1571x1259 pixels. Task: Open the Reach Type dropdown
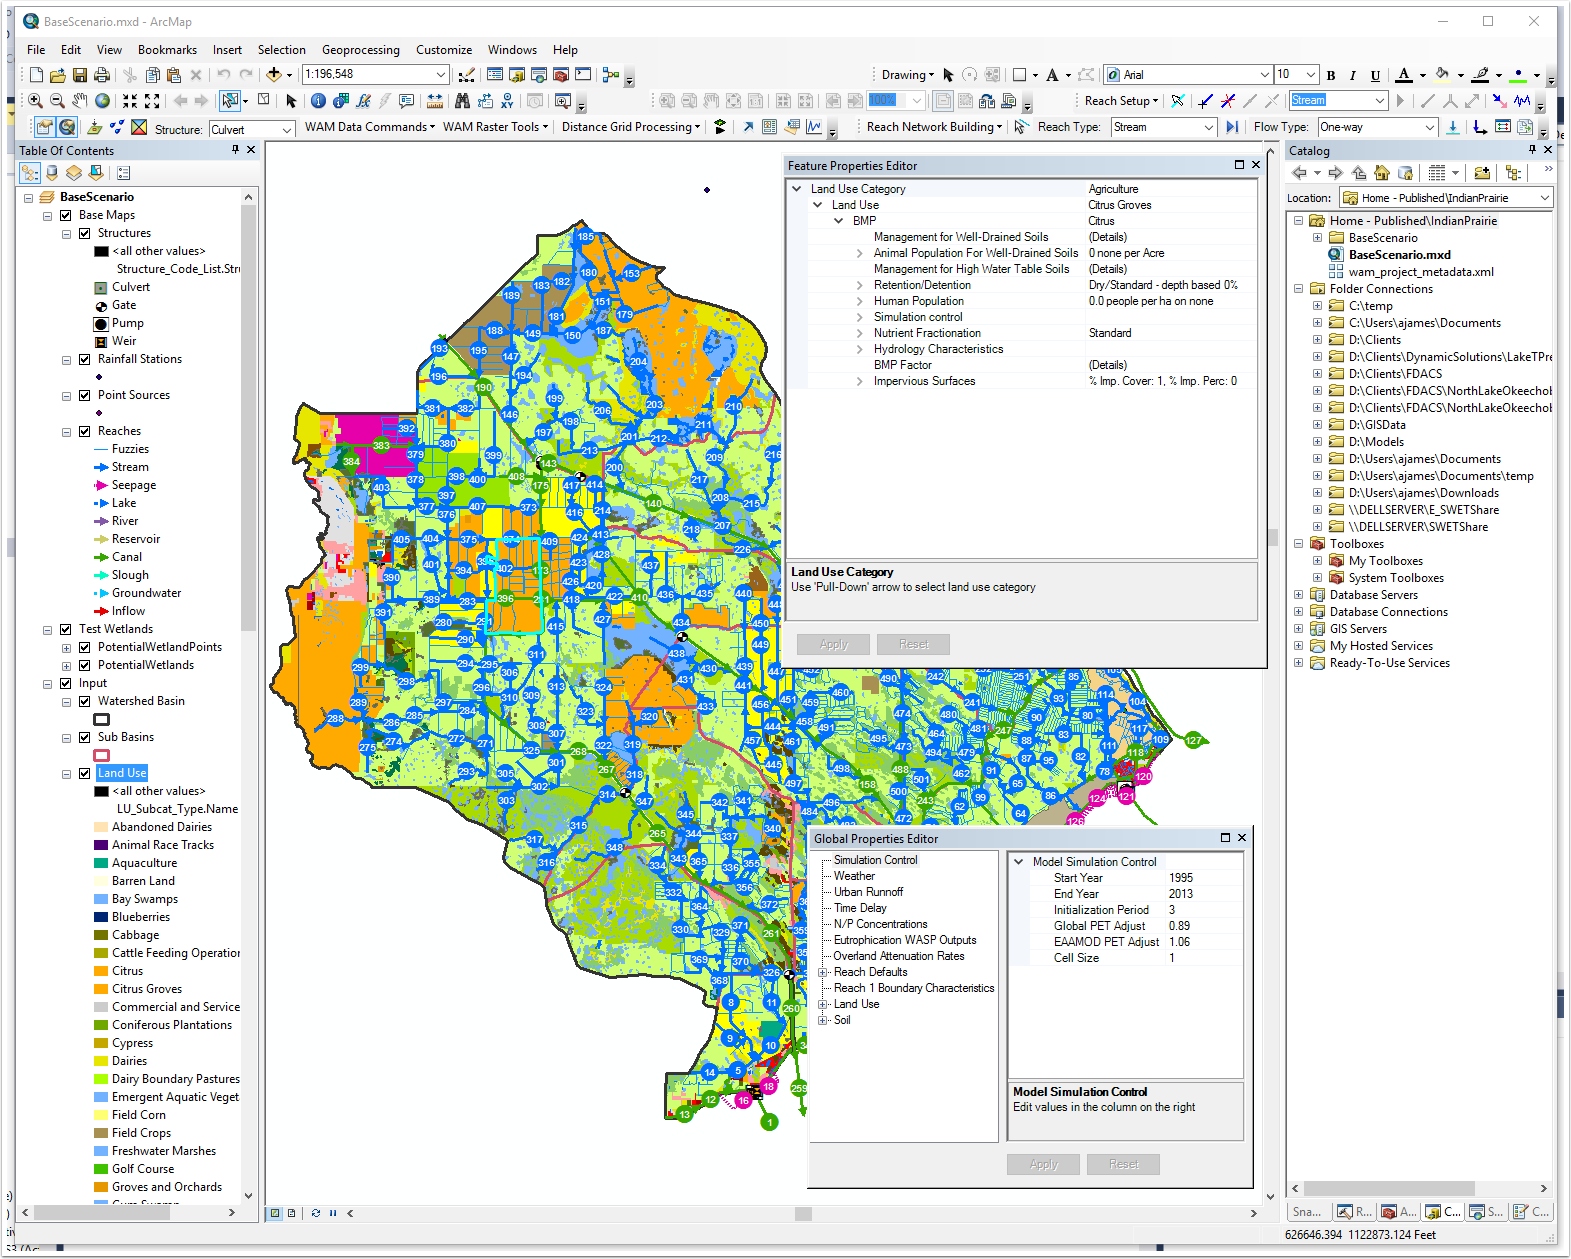1208,127
